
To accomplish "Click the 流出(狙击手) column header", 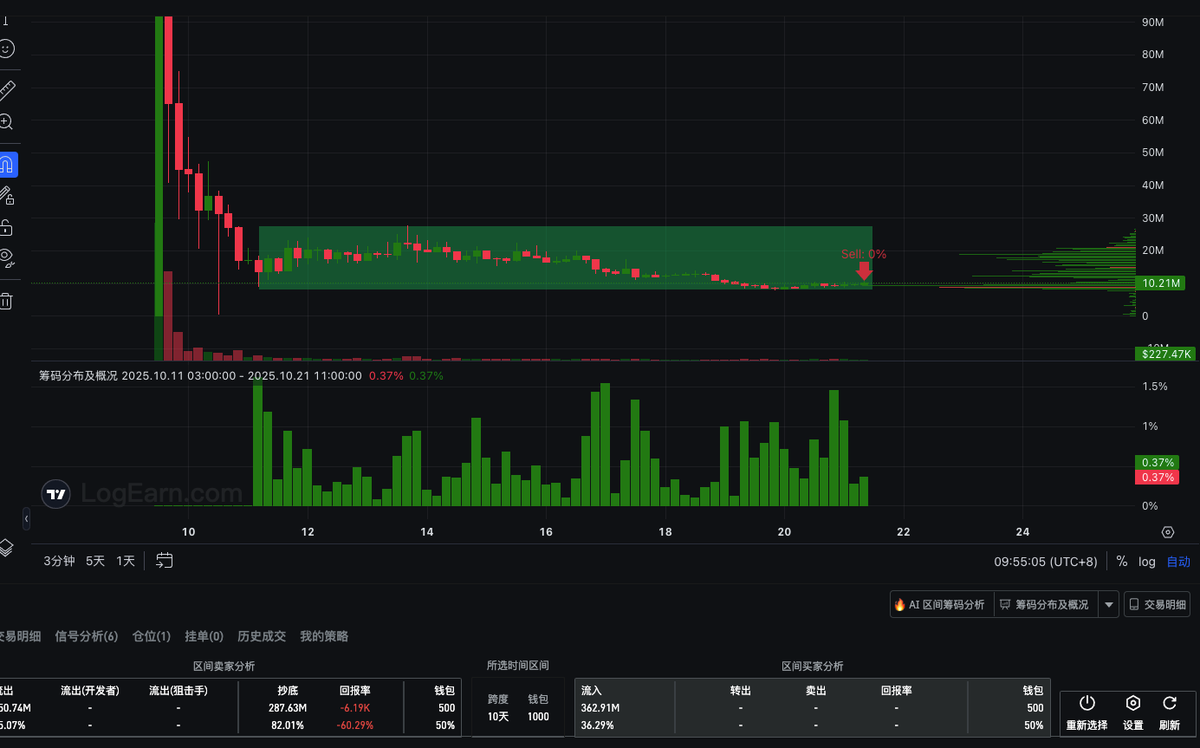I will [x=178, y=690].
